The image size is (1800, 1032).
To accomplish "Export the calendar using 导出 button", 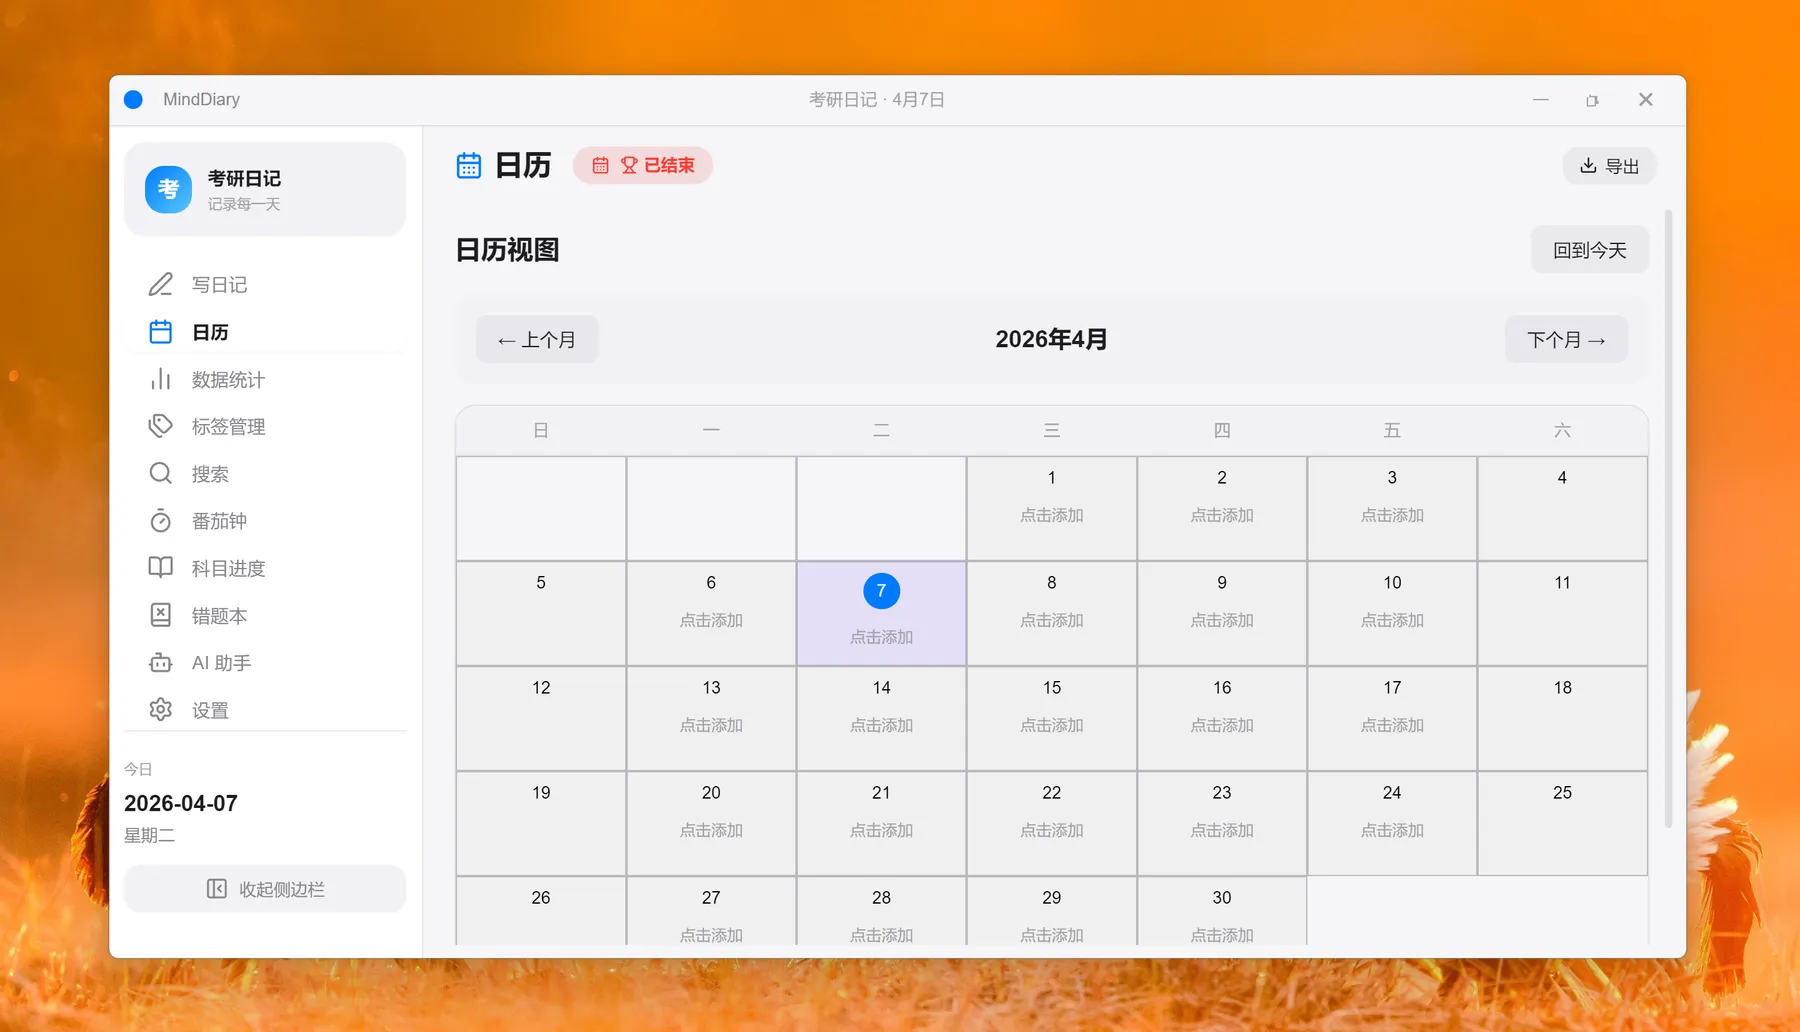I will pos(1609,166).
